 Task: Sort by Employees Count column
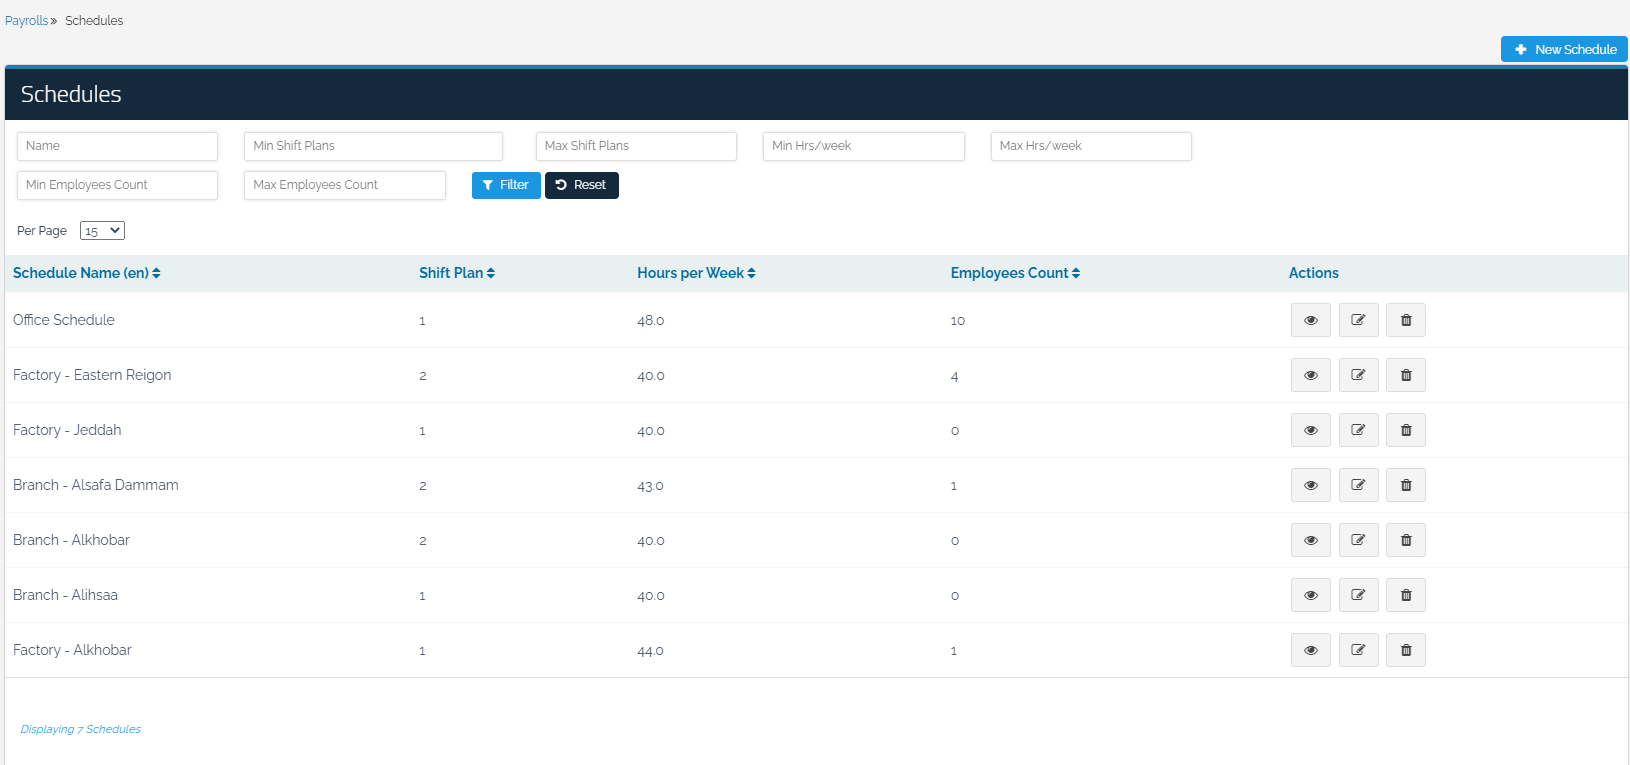(x=1014, y=273)
